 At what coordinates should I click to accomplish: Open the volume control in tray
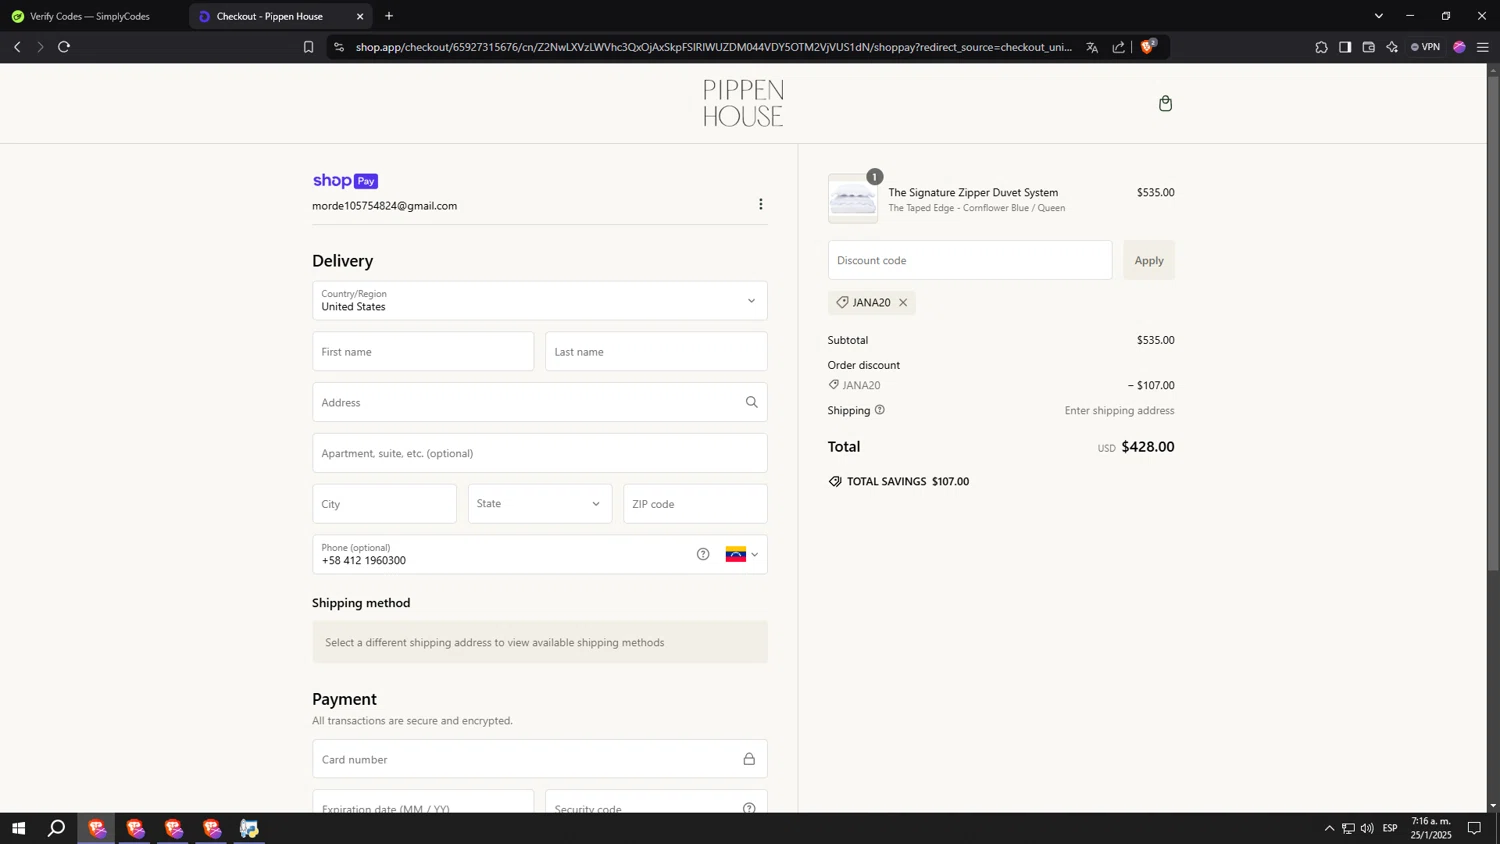(1367, 828)
